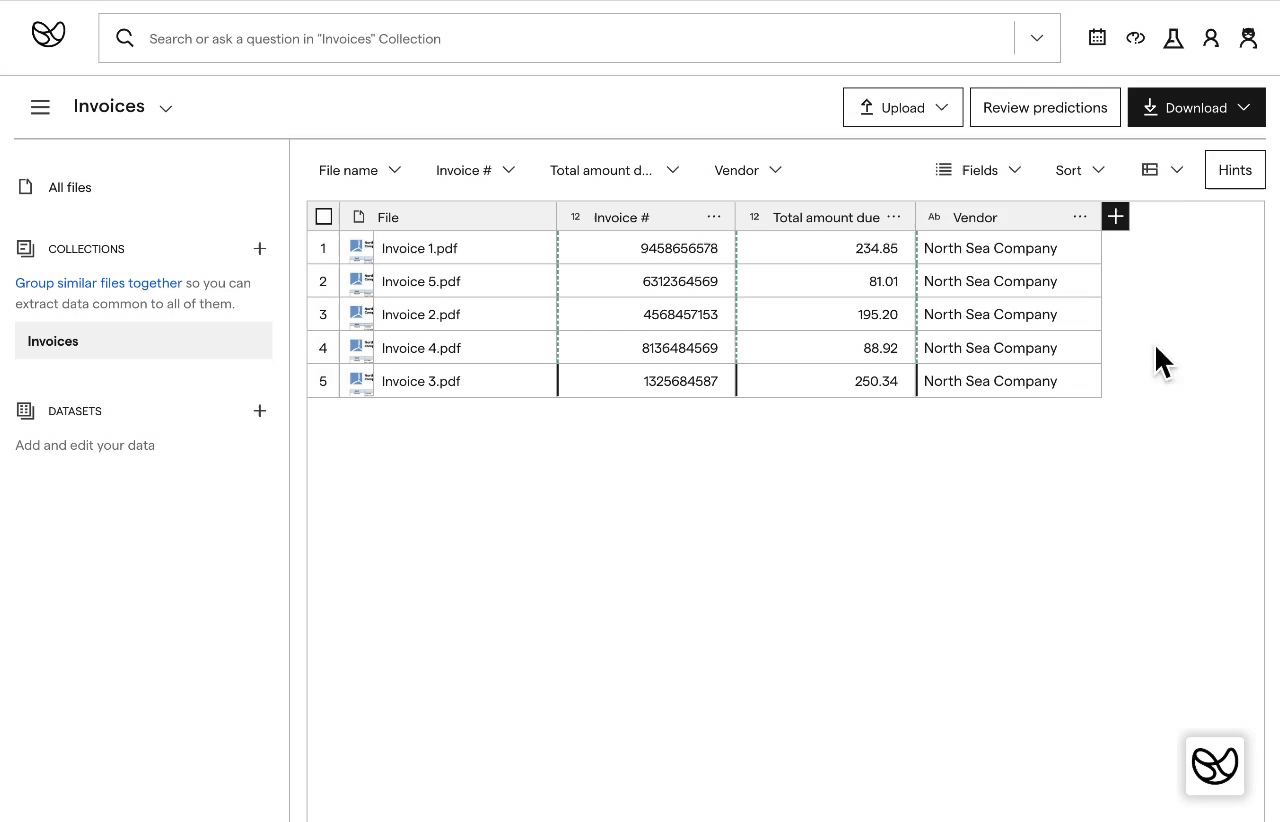Click the File column header
1280x822 pixels.
448,216
